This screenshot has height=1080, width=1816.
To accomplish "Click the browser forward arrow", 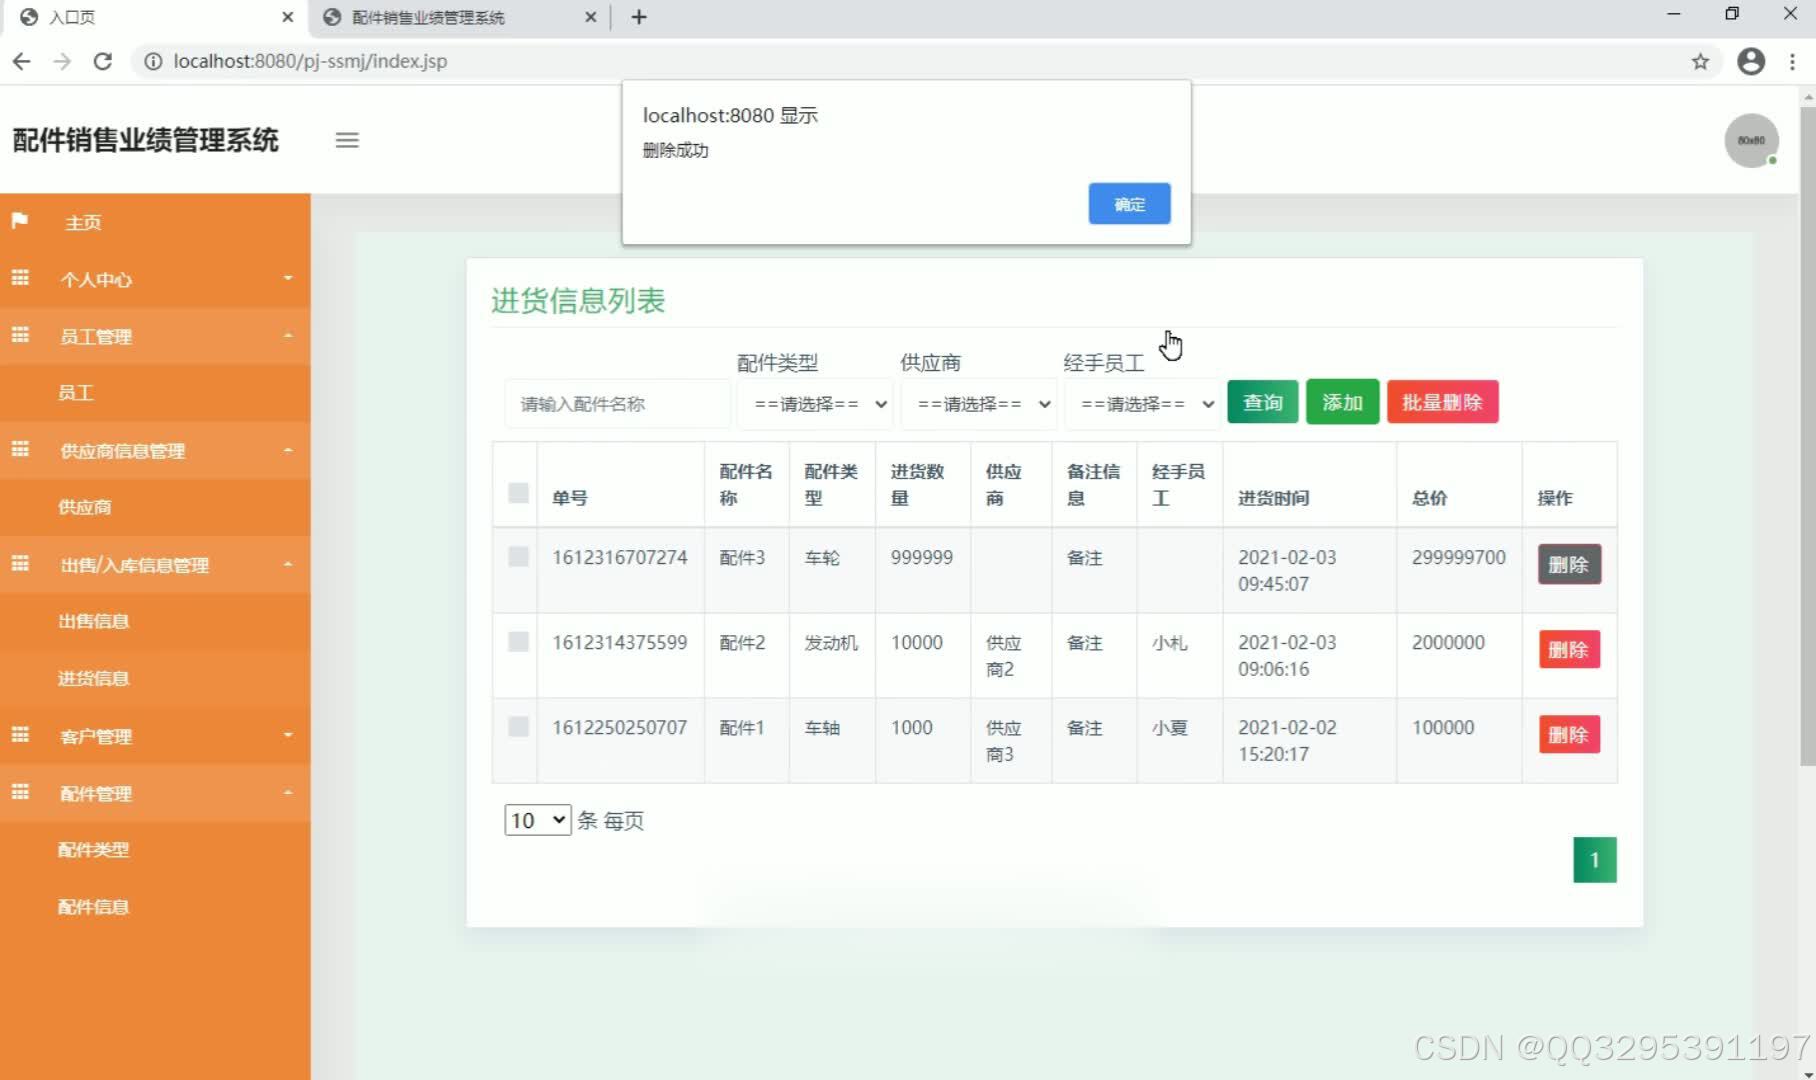I will tap(62, 61).
